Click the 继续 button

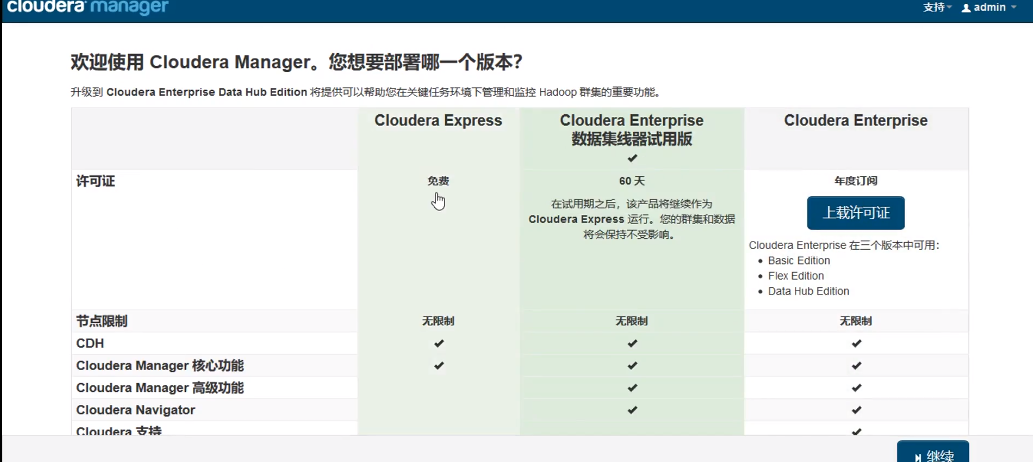coord(933,453)
